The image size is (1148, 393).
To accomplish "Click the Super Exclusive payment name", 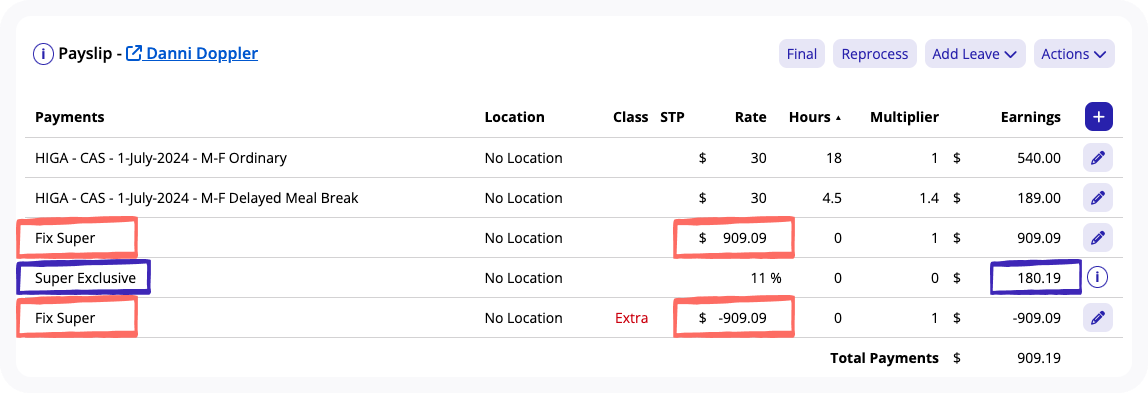I will [x=85, y=278].
